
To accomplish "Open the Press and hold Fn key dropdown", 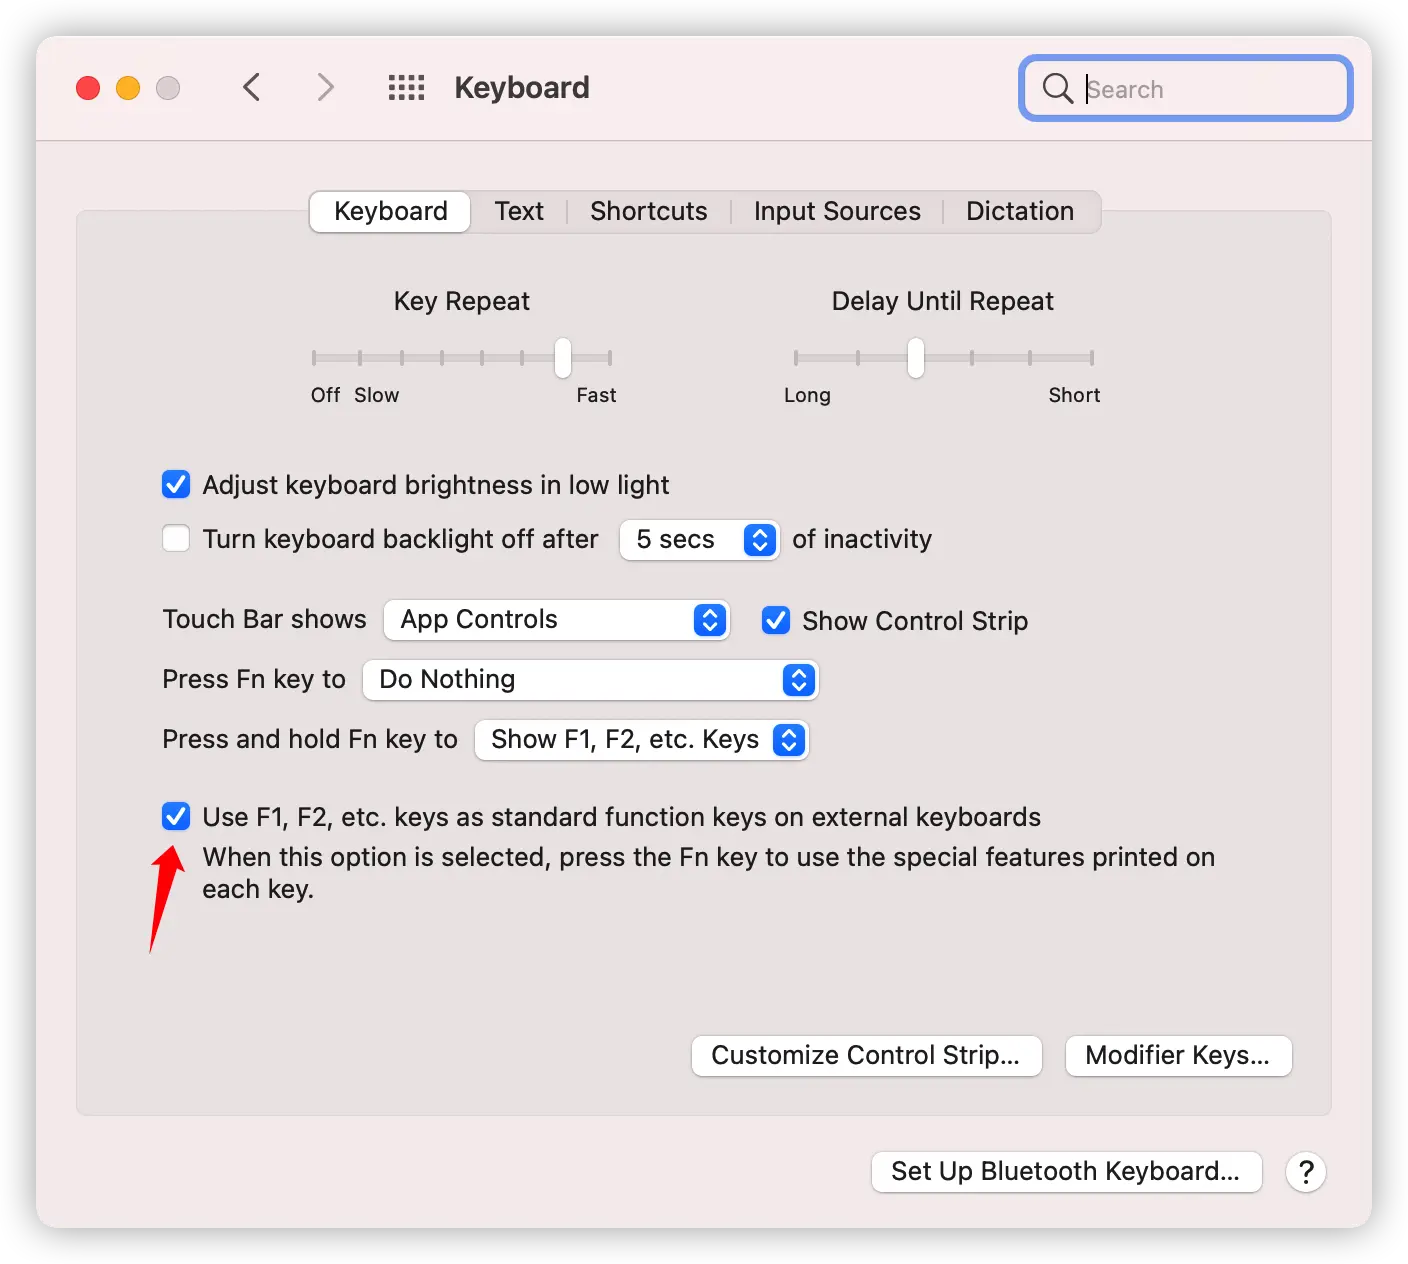I will [x=641, y=740].
